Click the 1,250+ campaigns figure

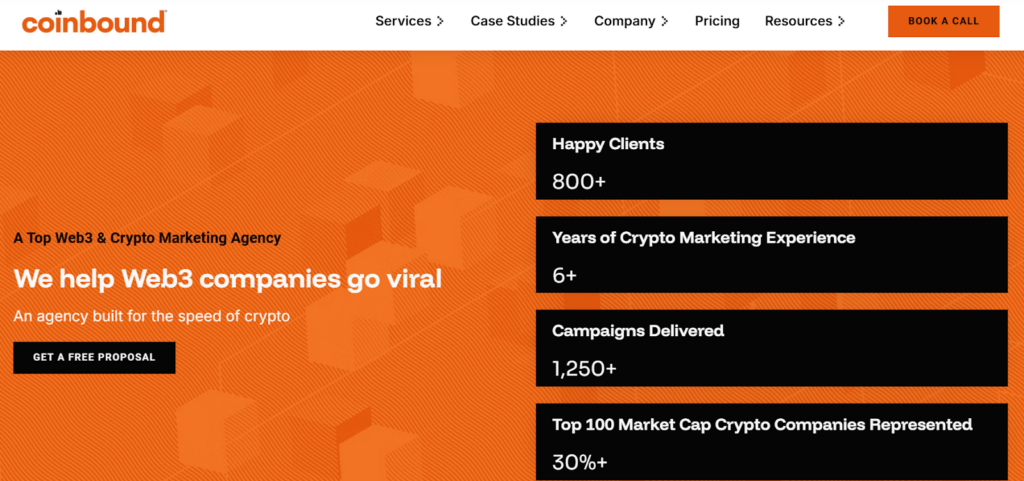584,369
